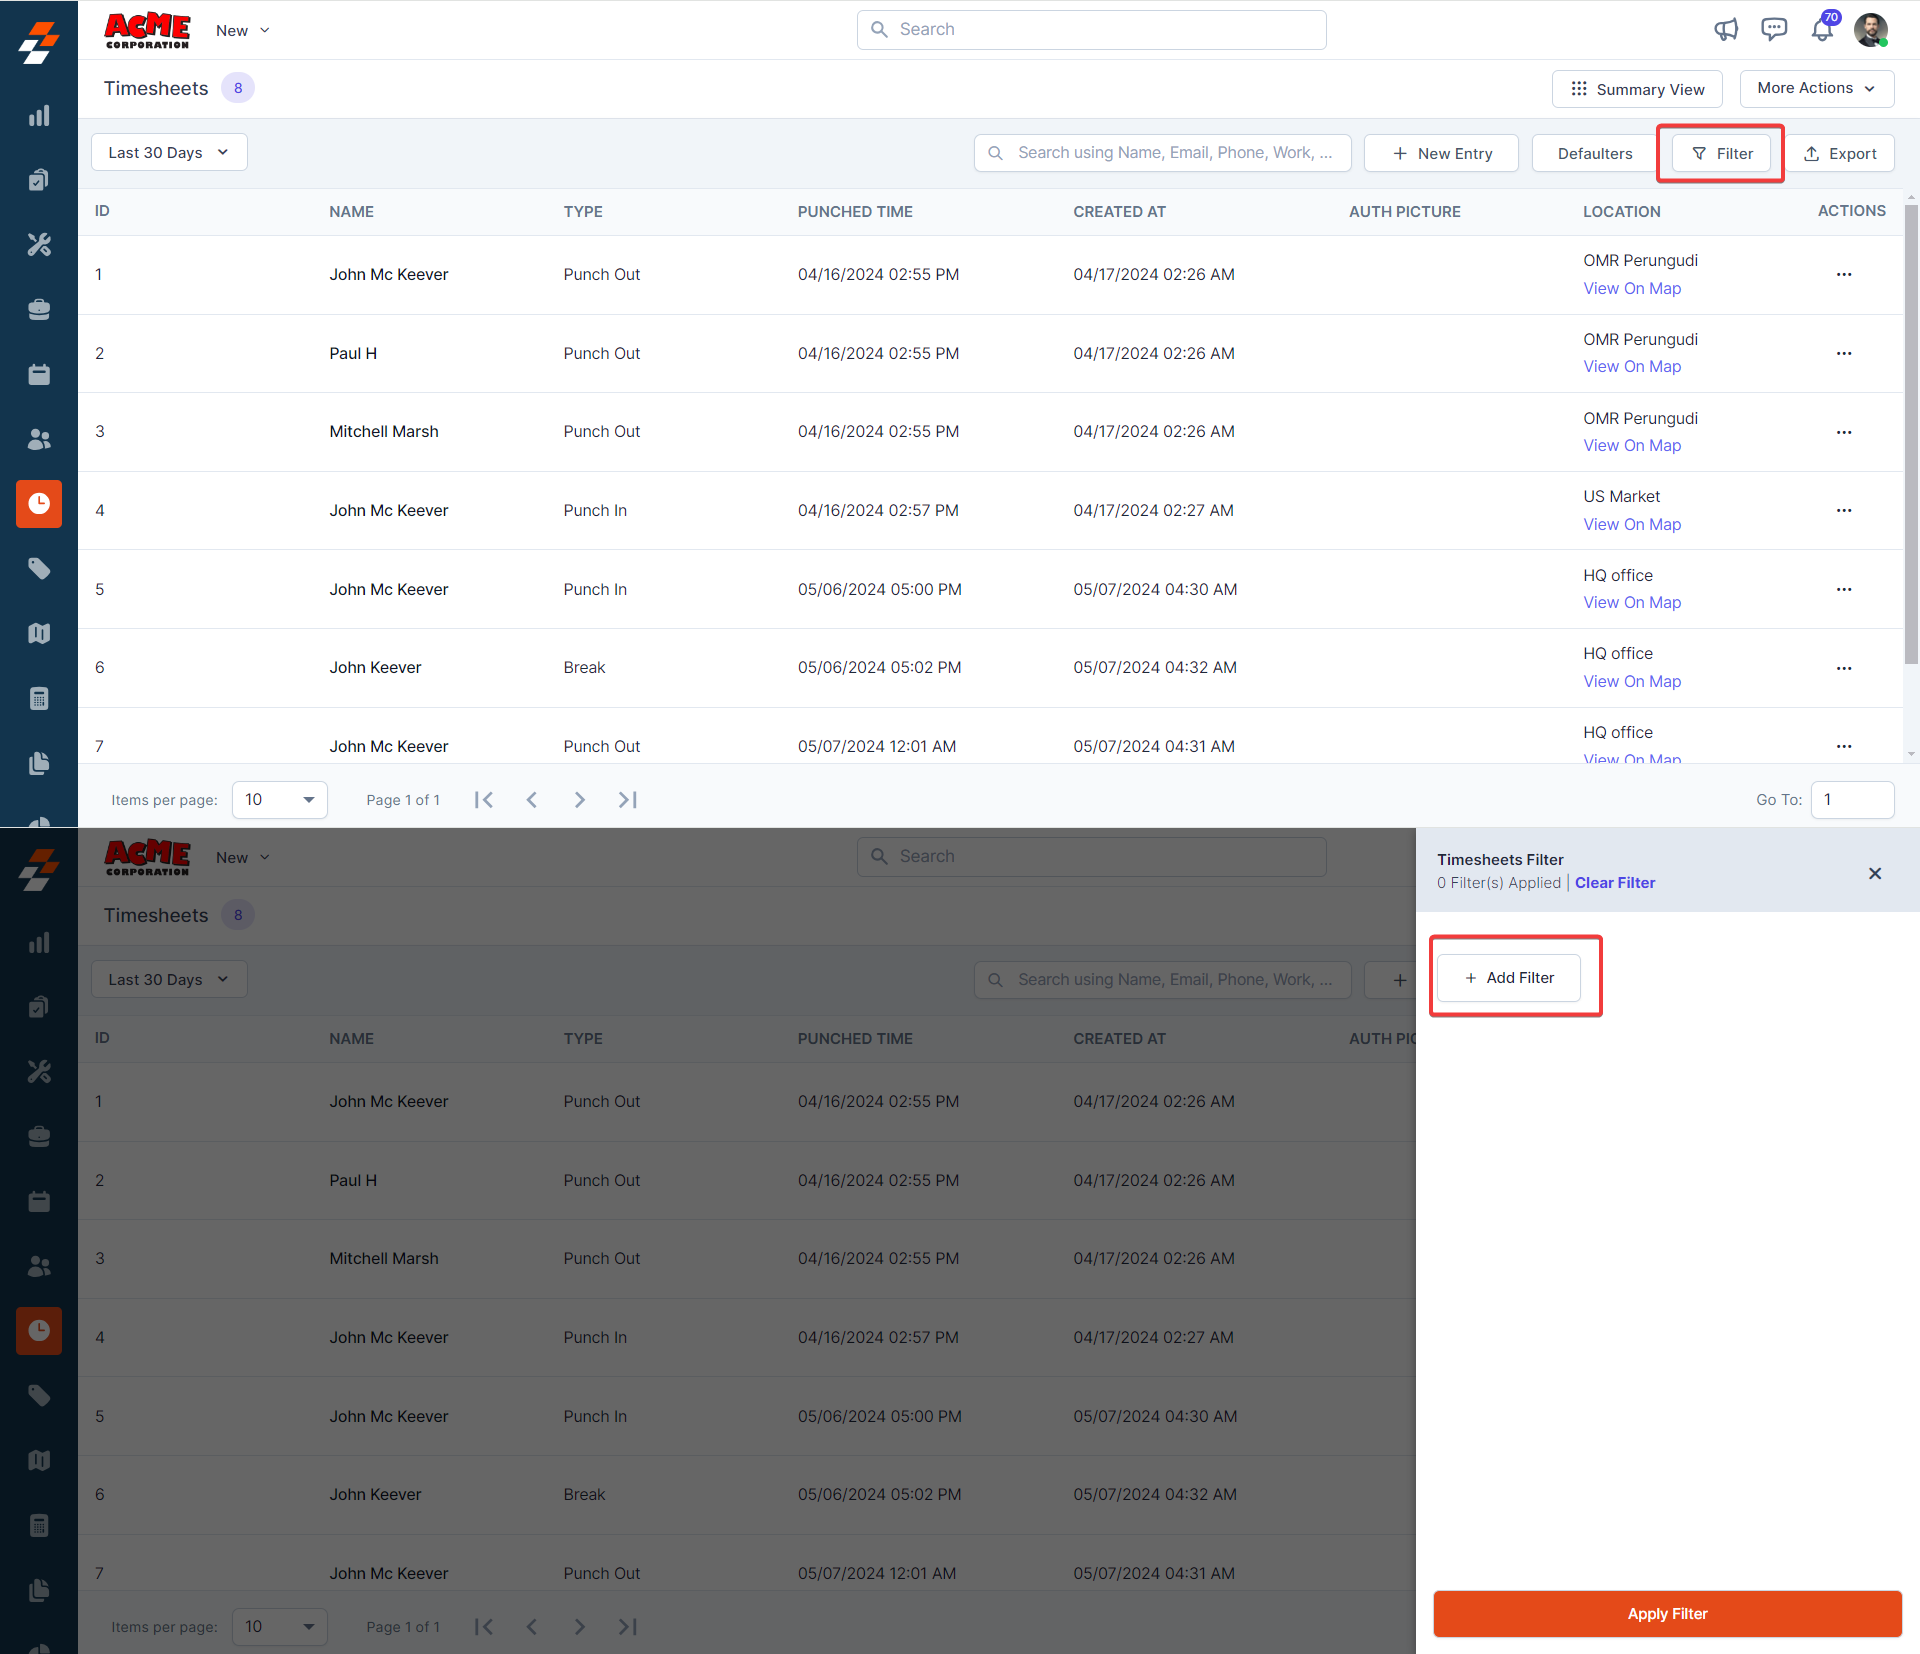Open the calendar icon in sidebar
The width and height of the screenshot is (1920, 1654).
click(39, 374)
